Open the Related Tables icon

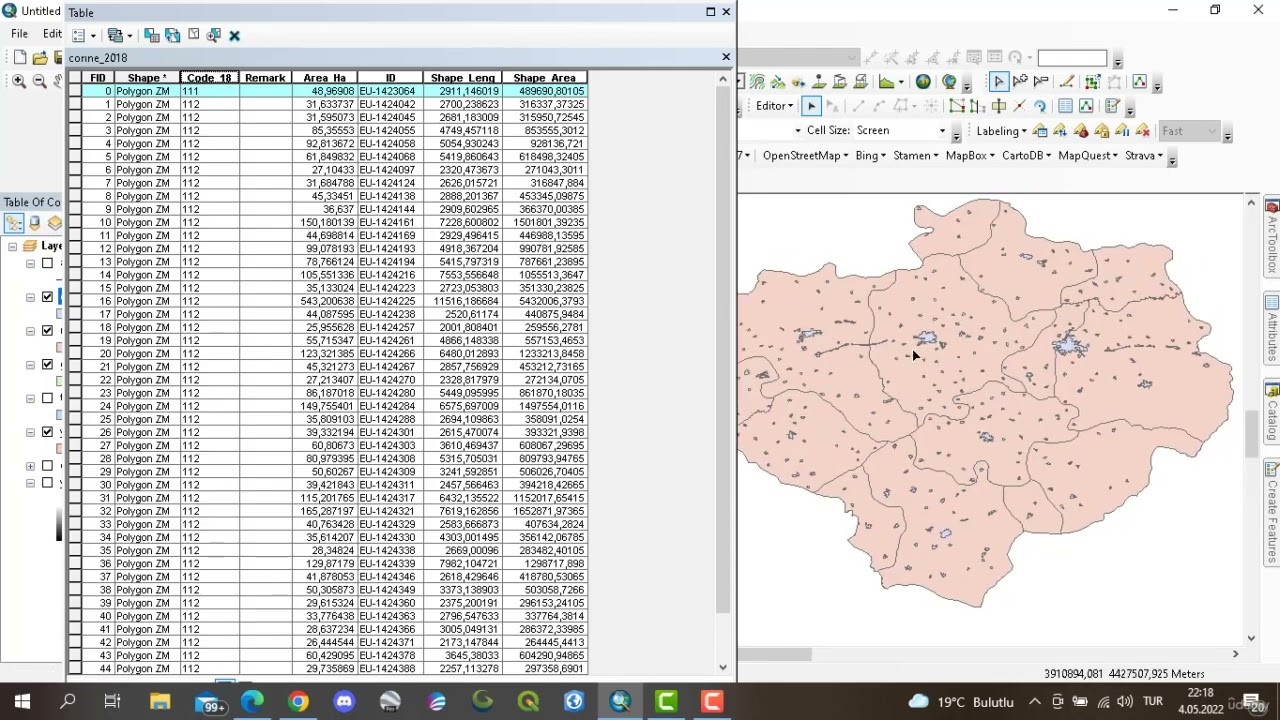(x=117, y=35)
